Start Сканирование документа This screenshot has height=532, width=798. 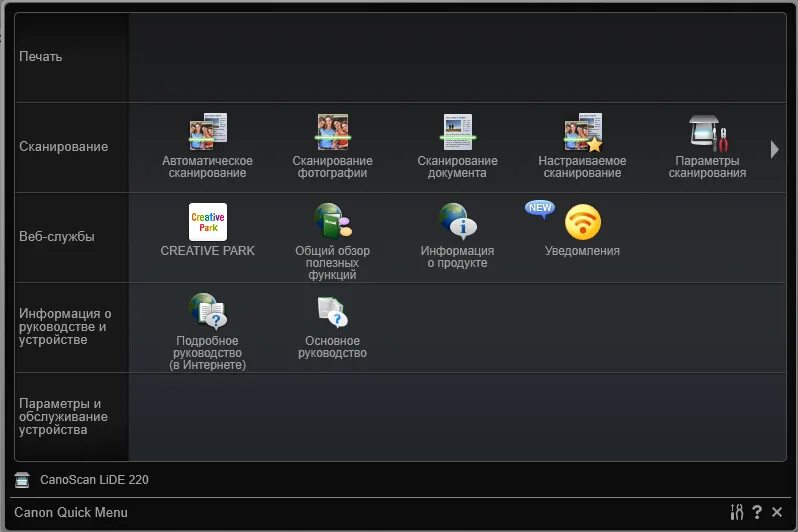point(457,145)
